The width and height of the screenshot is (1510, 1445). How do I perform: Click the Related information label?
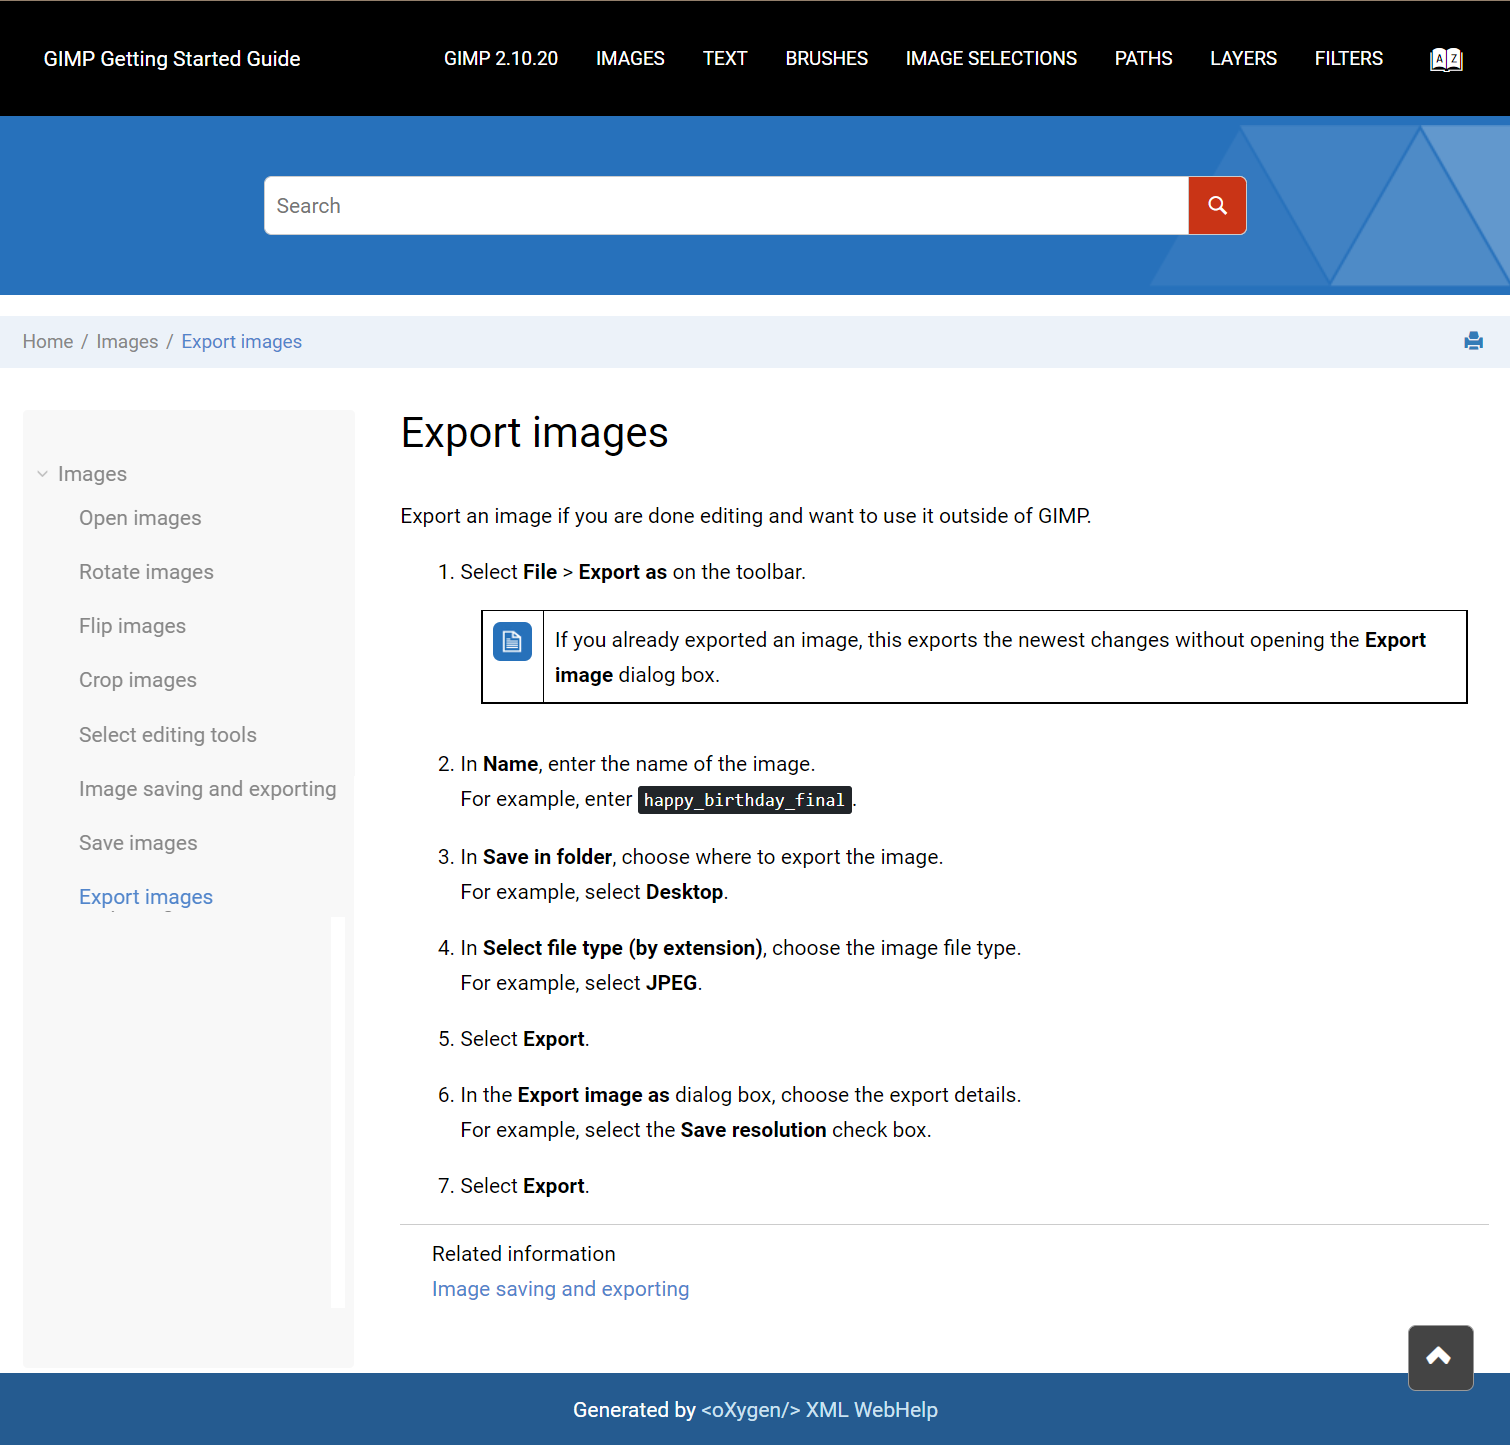pos(524,1254)
